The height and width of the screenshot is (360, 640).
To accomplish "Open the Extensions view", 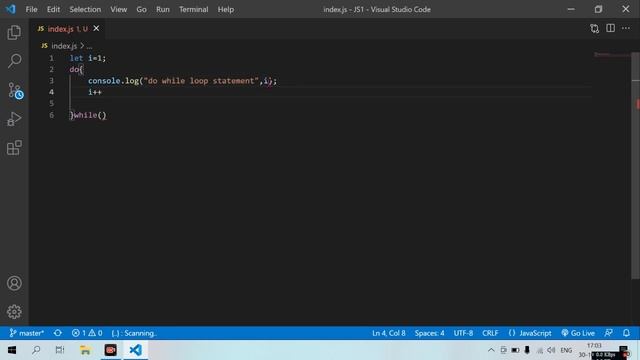I will click(14, 148).
